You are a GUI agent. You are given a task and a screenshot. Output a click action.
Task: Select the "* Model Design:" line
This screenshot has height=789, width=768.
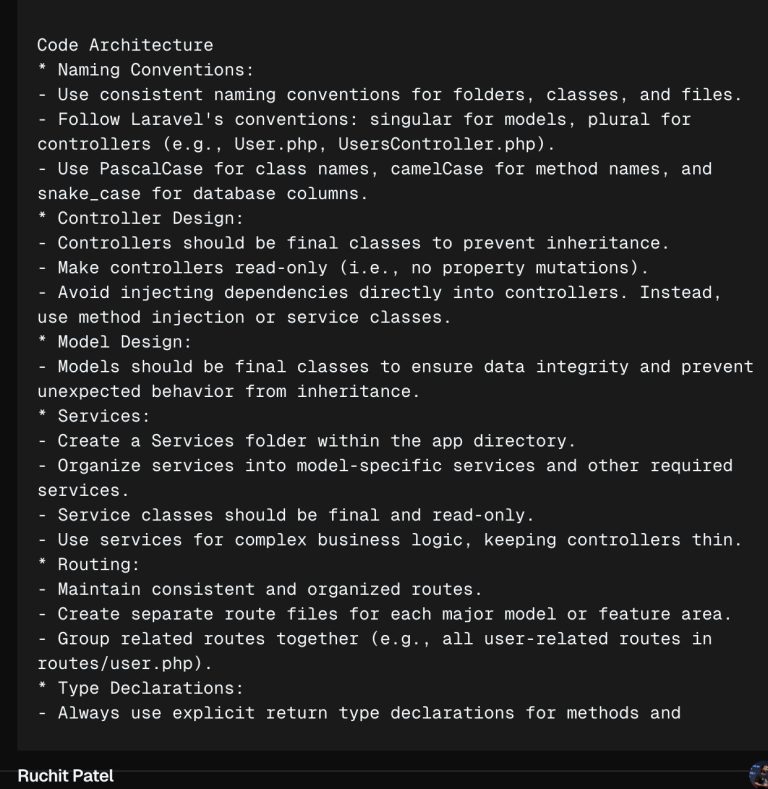115,342
